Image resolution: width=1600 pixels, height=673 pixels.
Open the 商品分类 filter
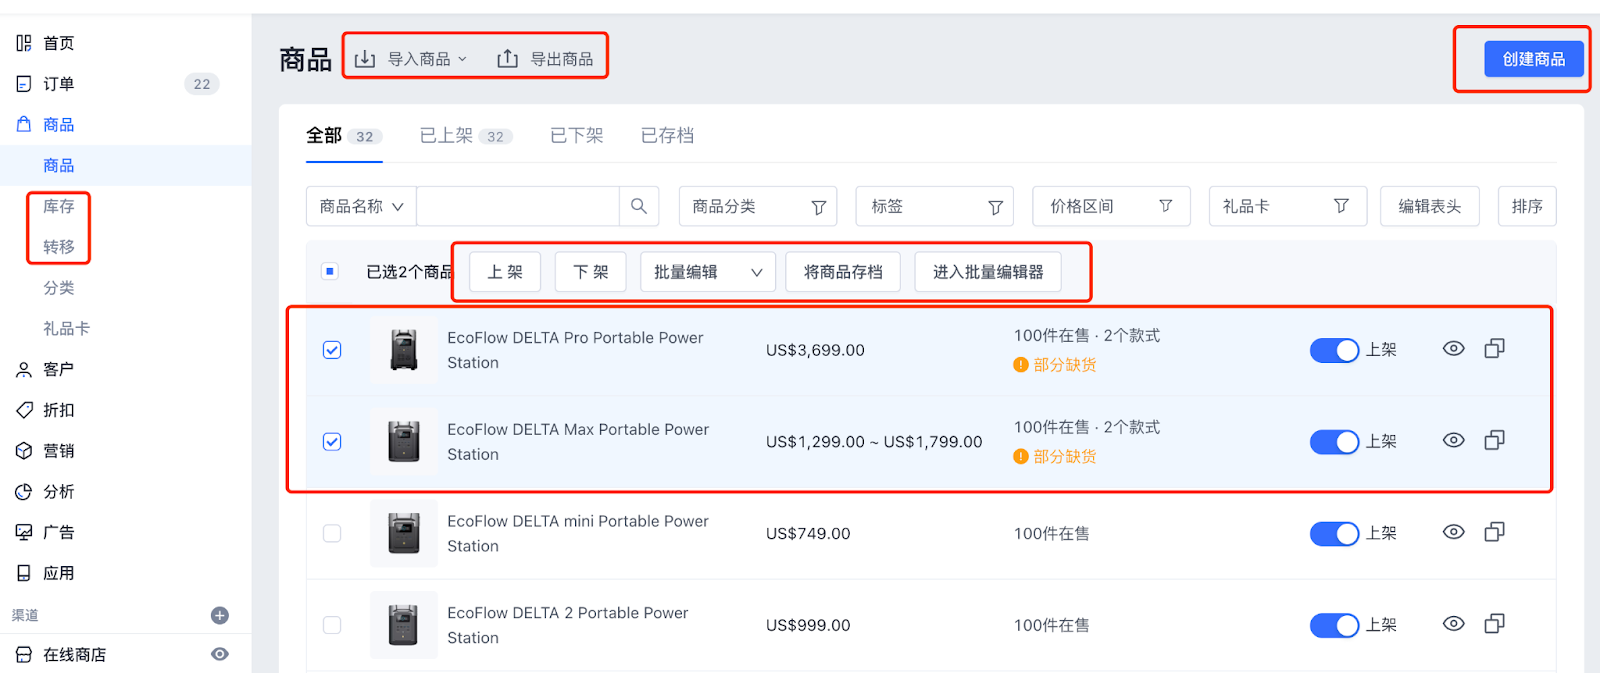tap(757, 206)
